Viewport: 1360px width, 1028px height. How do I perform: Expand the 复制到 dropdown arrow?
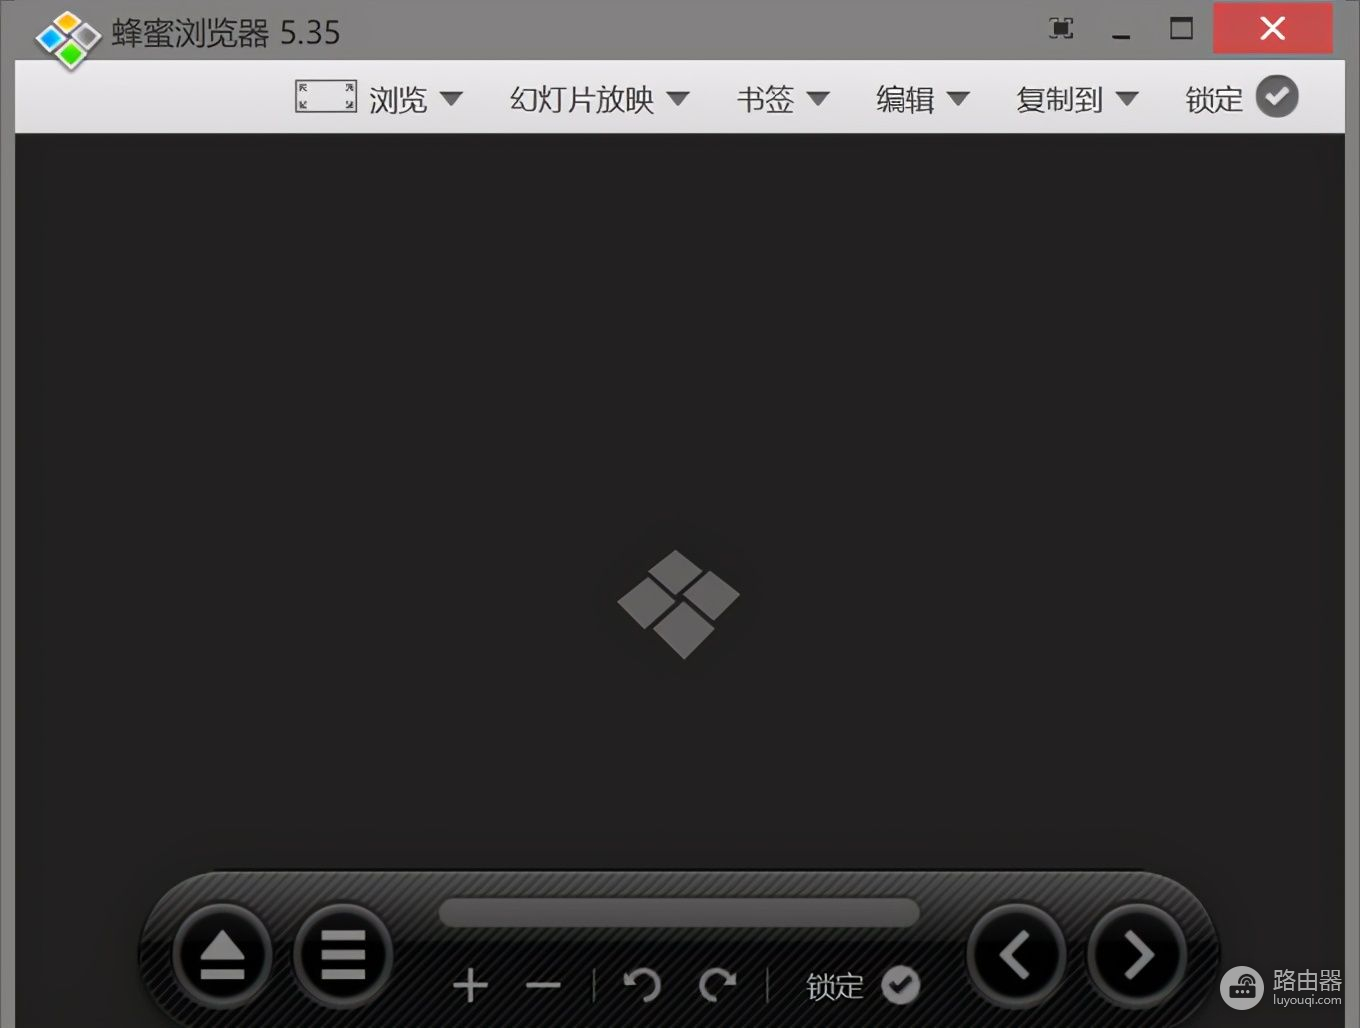tap(1127, 99)
